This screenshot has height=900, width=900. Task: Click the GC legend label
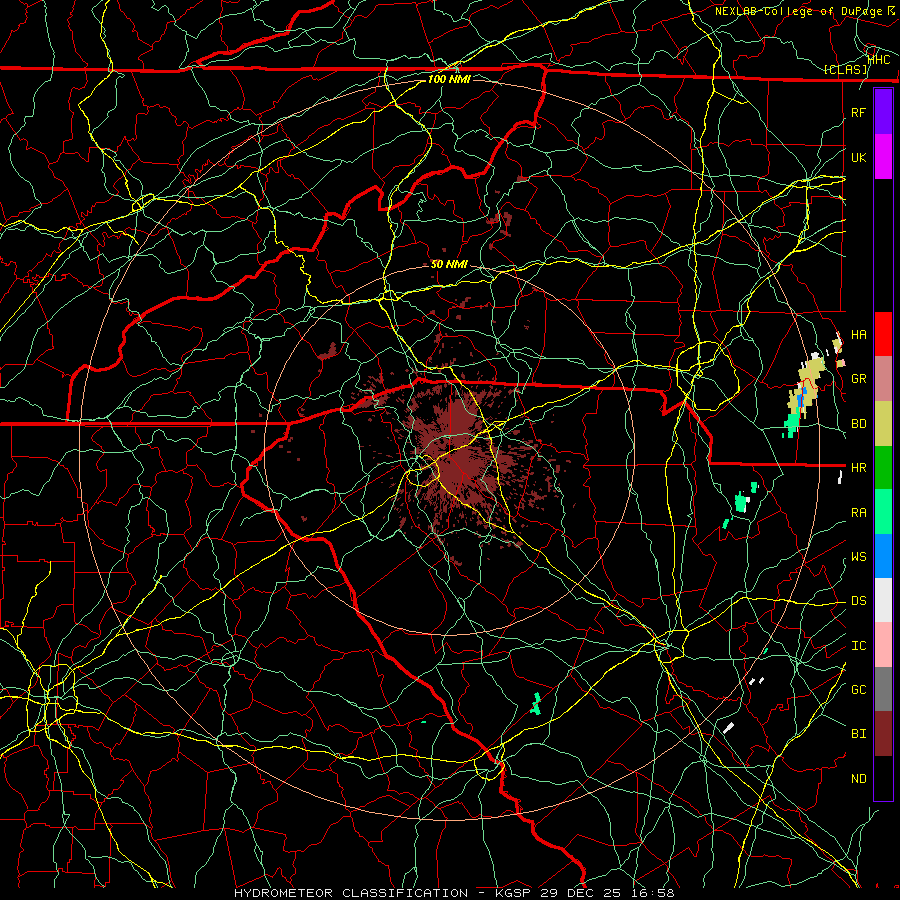pyautogui.click(x=858, y=690)
